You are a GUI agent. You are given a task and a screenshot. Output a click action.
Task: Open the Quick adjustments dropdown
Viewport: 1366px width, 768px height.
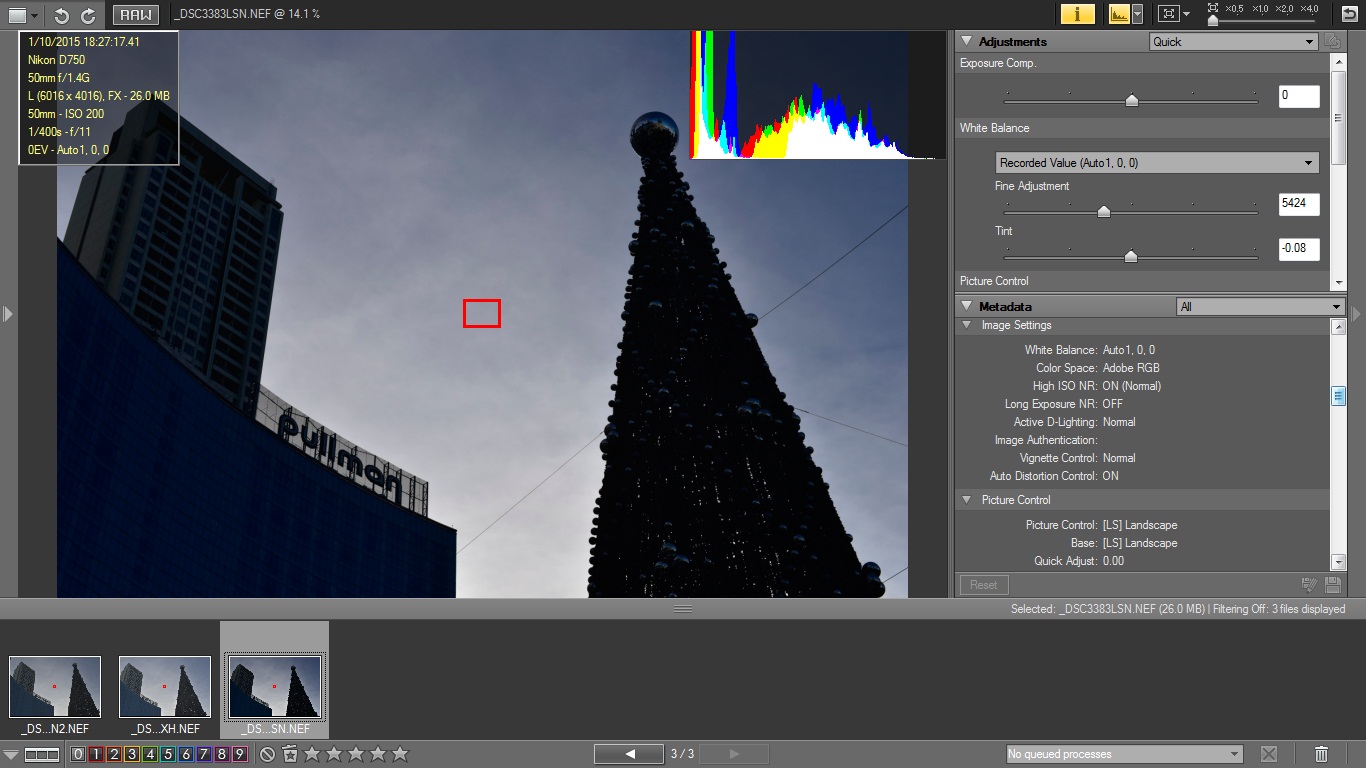point(1233,42)
